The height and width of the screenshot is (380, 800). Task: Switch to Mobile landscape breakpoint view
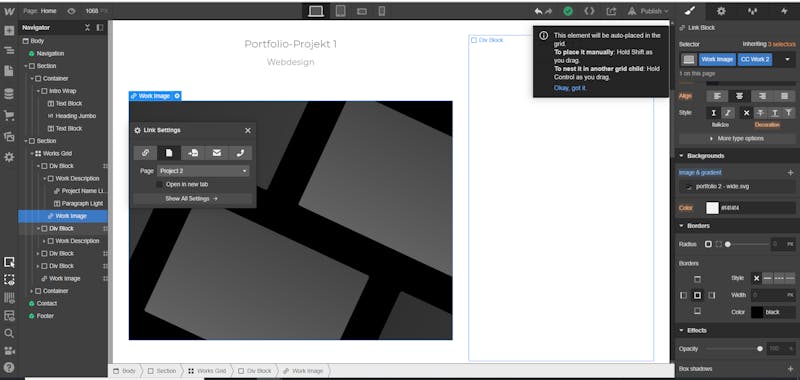click(x=362, y=11)
